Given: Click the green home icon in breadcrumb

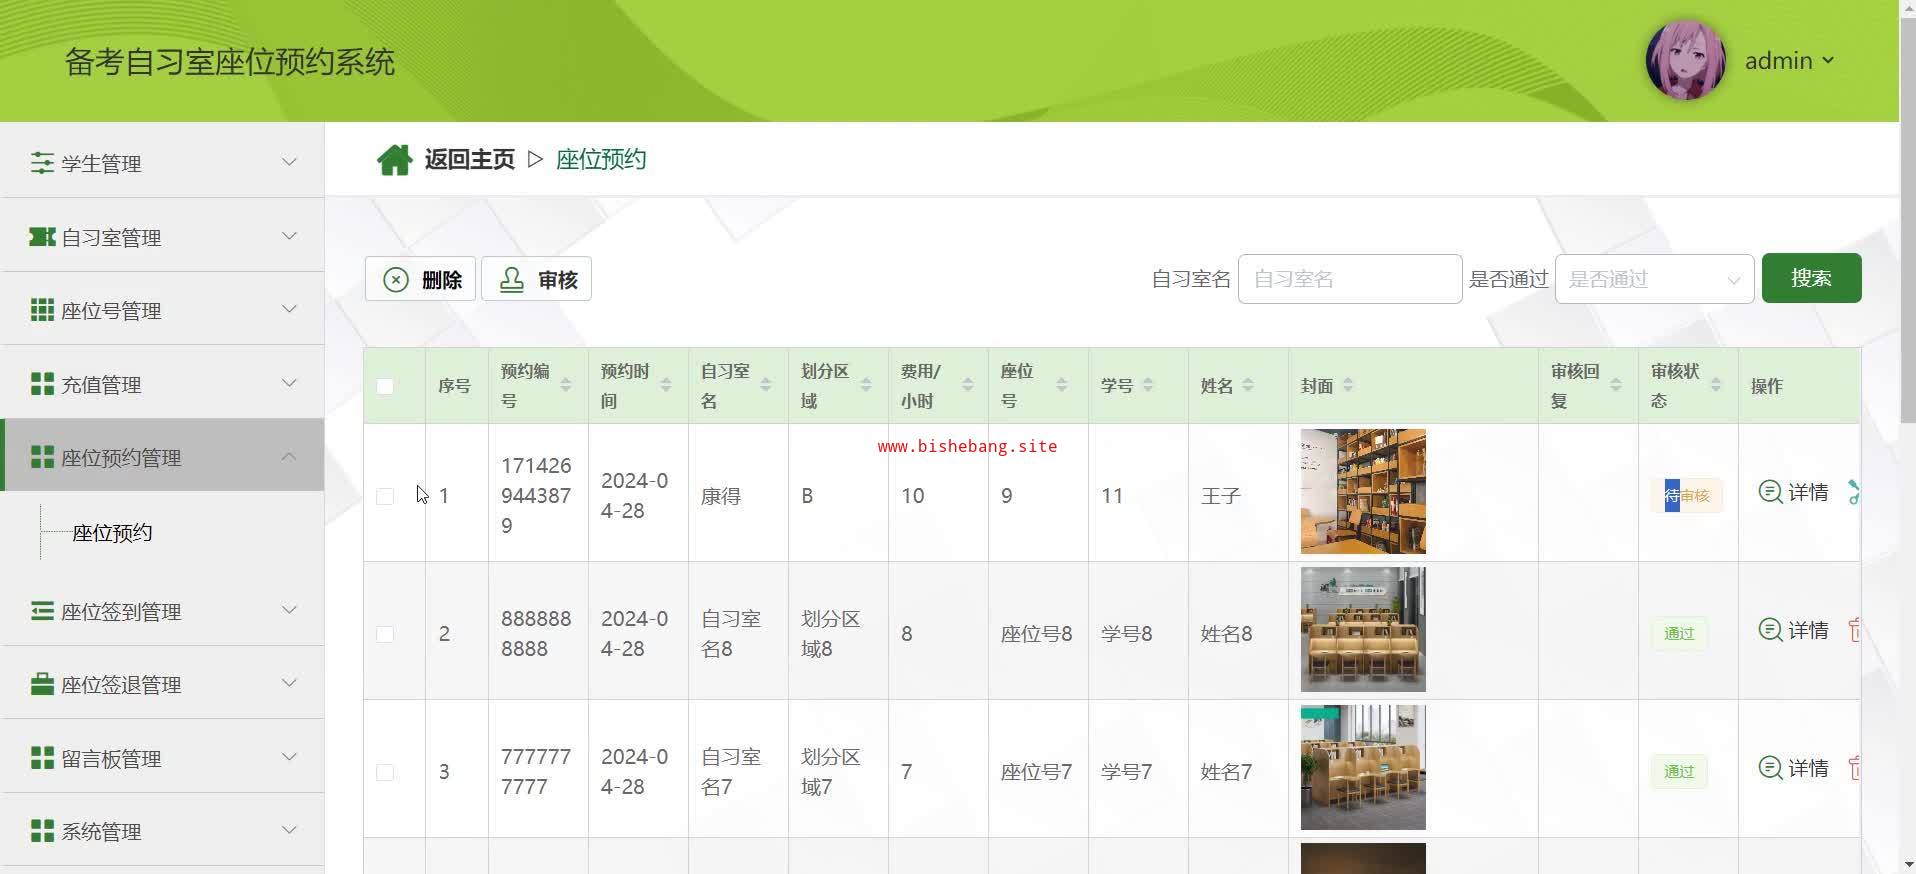Looking at the screenshot, I should (394, 160).
